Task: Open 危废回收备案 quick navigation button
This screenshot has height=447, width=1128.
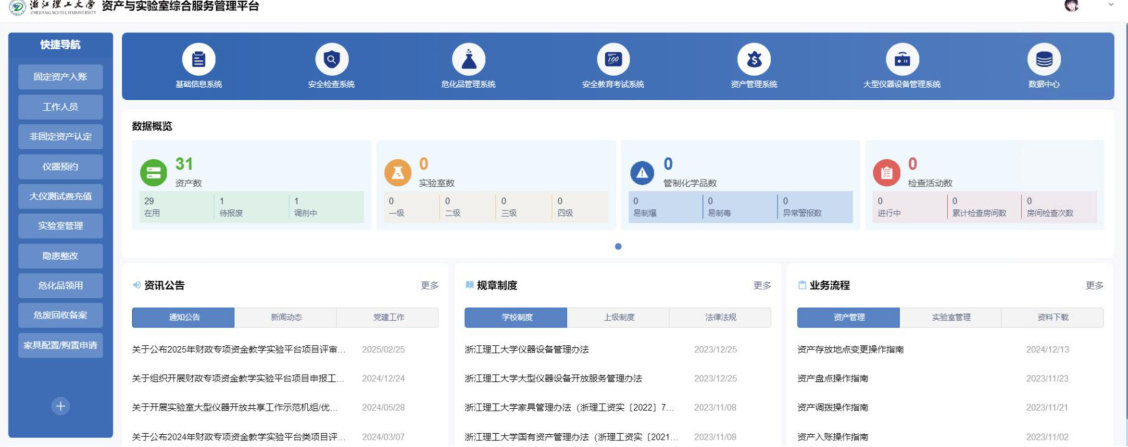Action: [60, 315]
